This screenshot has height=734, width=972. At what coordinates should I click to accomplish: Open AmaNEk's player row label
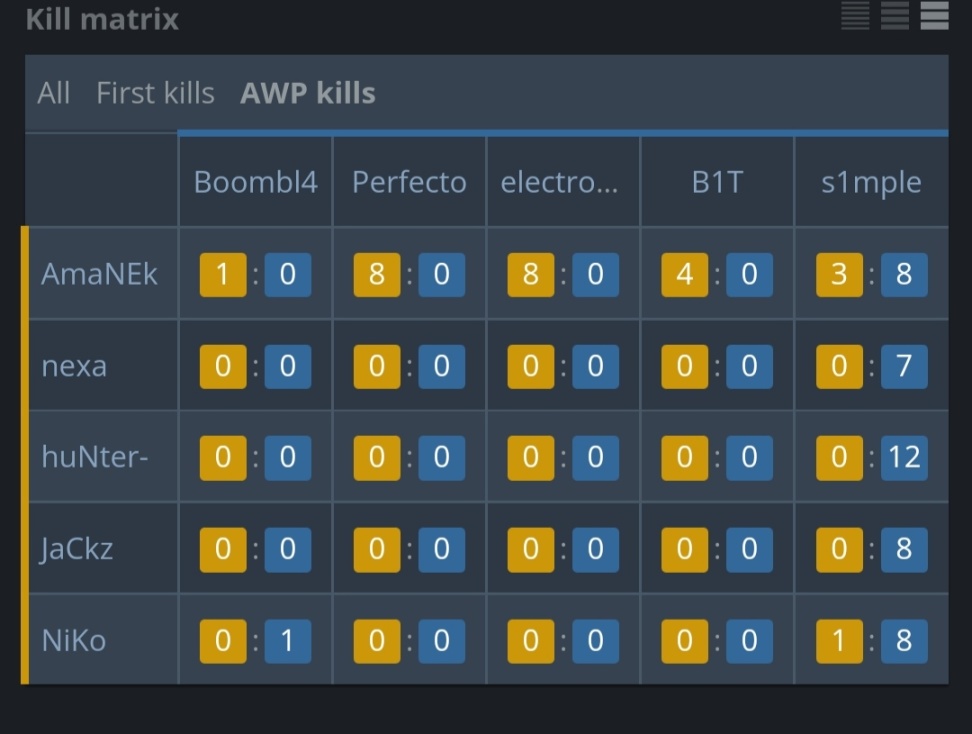coord(99,274)
